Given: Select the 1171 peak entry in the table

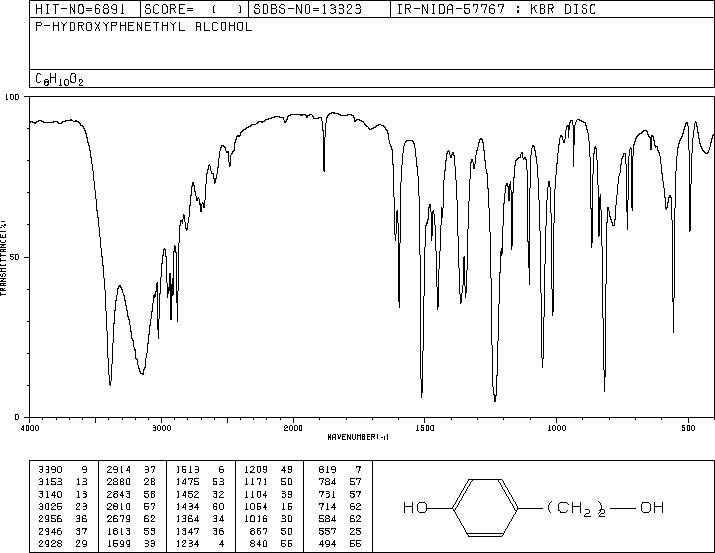Looking at the screenshot, I should click(x=269, y=482).
